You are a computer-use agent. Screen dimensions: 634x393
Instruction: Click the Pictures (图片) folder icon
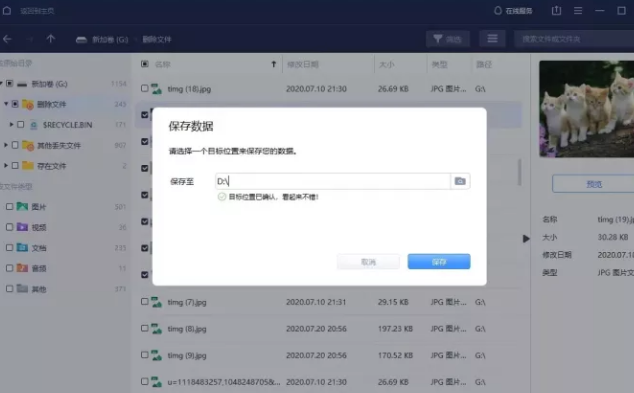coord(22,207)
